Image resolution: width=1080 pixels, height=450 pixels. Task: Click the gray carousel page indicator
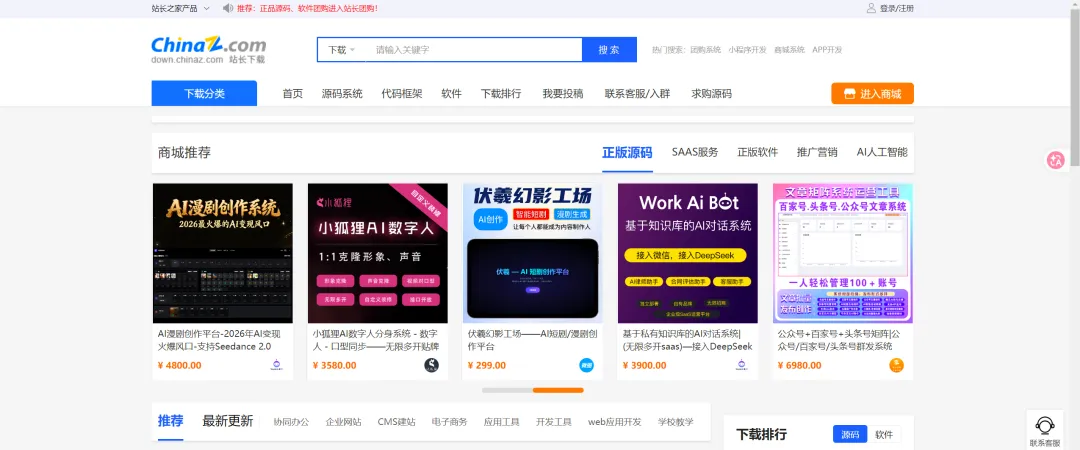507,390
